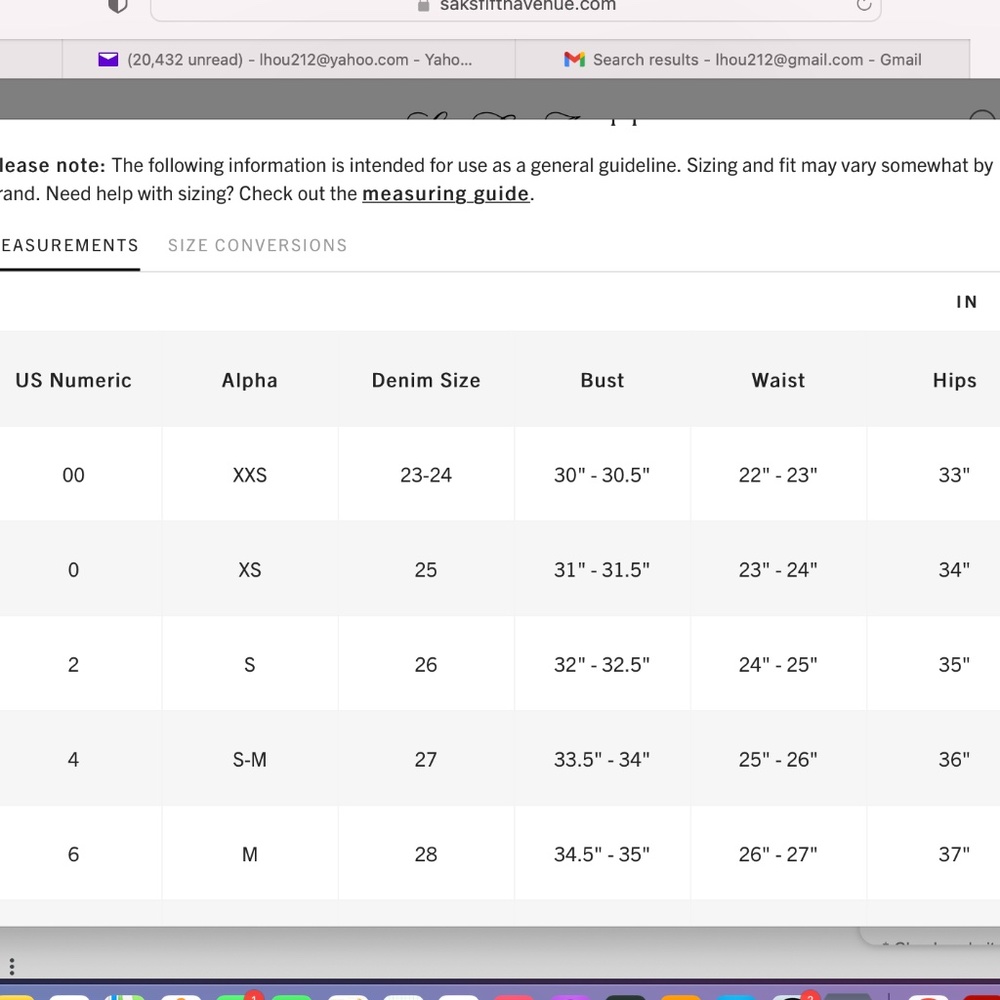Click the Bust column header
This screenshot has width=1000, height=1000.
point(602,380)
